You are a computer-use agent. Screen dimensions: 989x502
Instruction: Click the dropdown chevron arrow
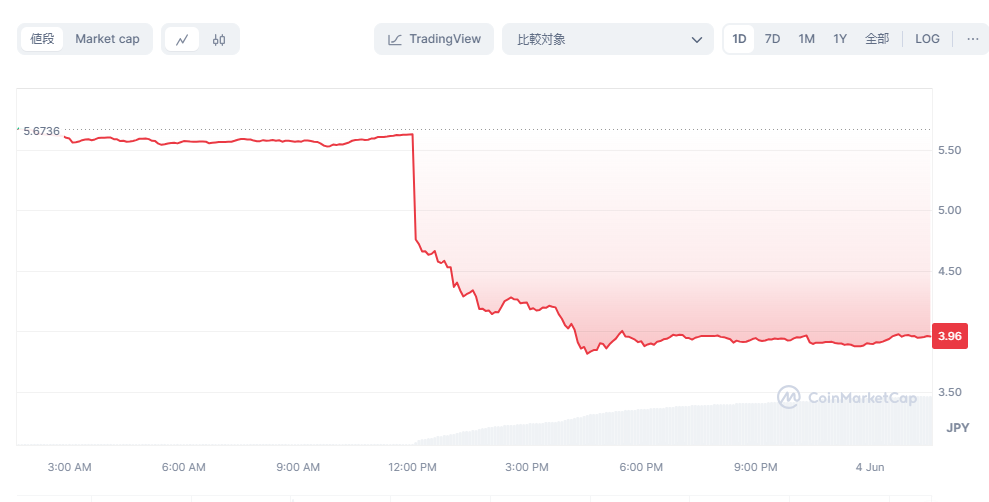point(697,40)
